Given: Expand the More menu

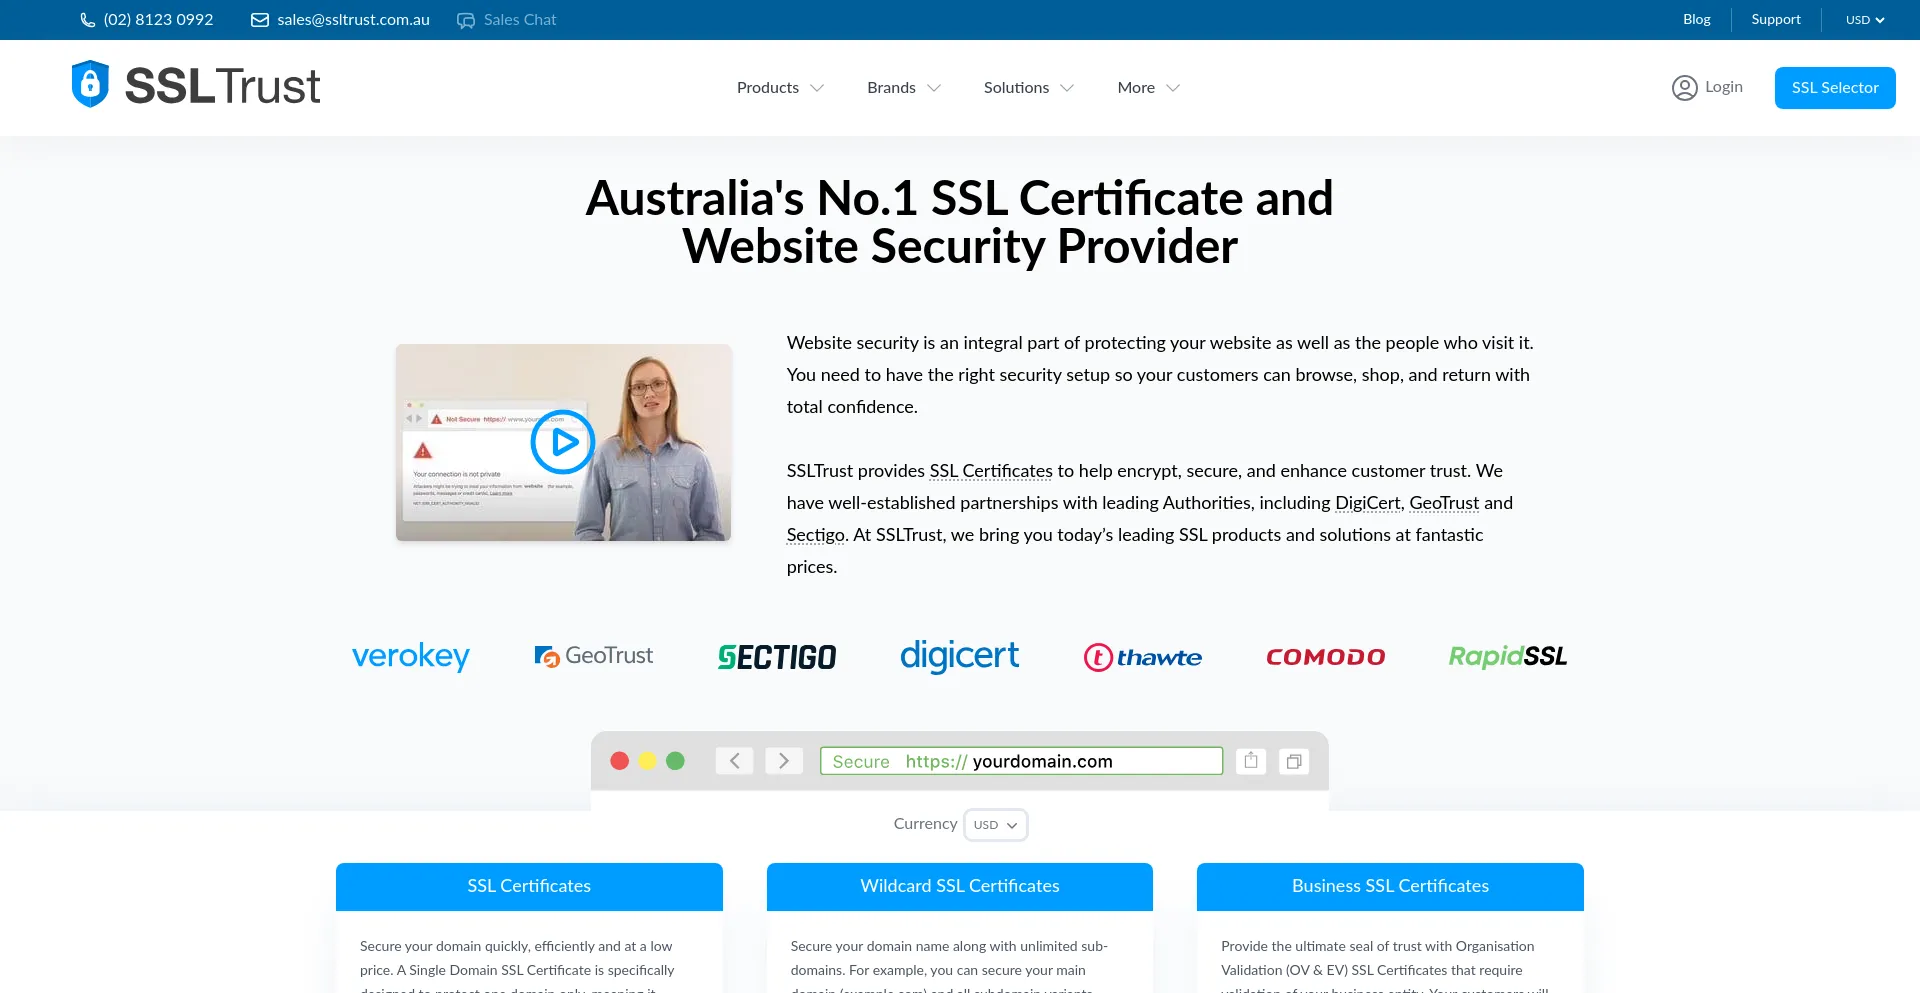Looking at the screenshot, I should point(1149,88).
